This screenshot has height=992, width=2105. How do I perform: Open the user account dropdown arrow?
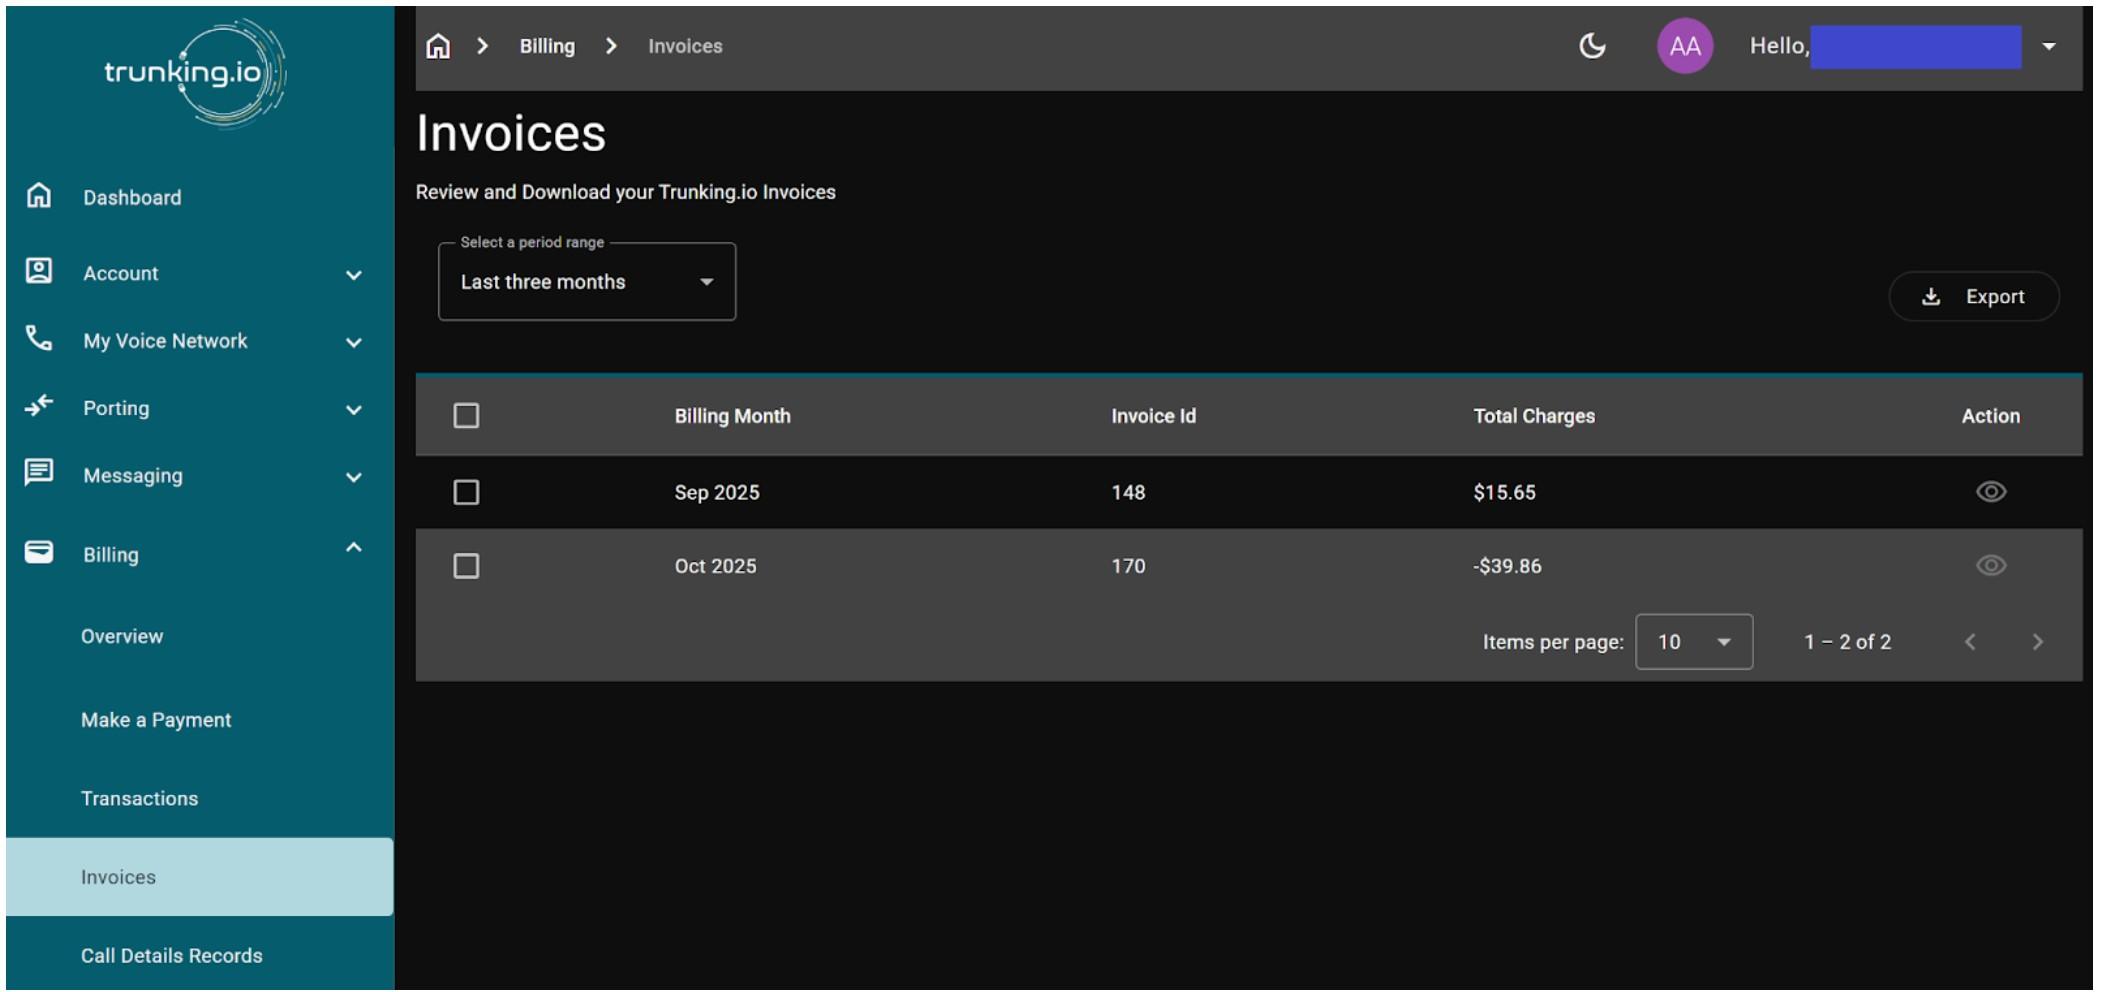2048,46
